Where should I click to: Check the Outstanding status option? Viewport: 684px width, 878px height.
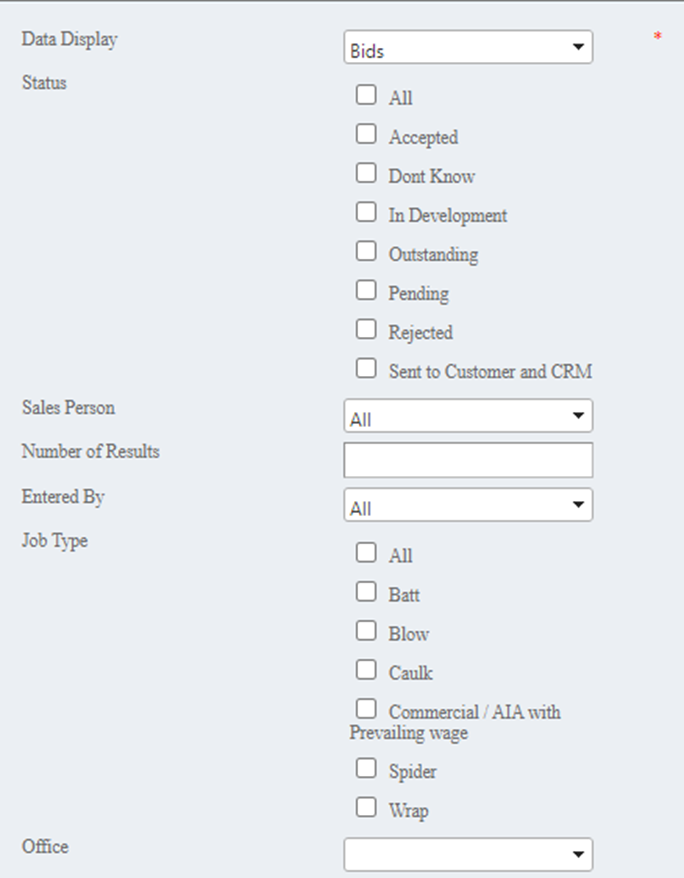[367, 252]
